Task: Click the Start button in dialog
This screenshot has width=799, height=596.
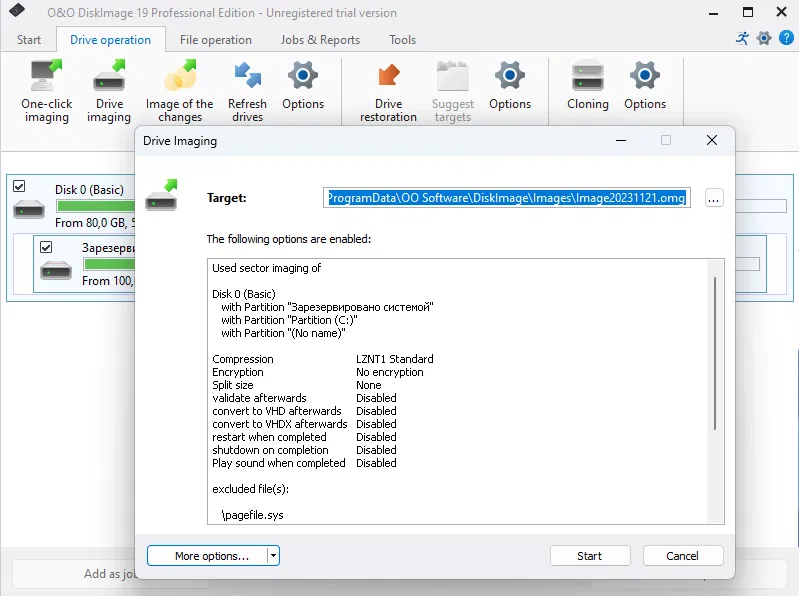Action: tap(590, 556)
